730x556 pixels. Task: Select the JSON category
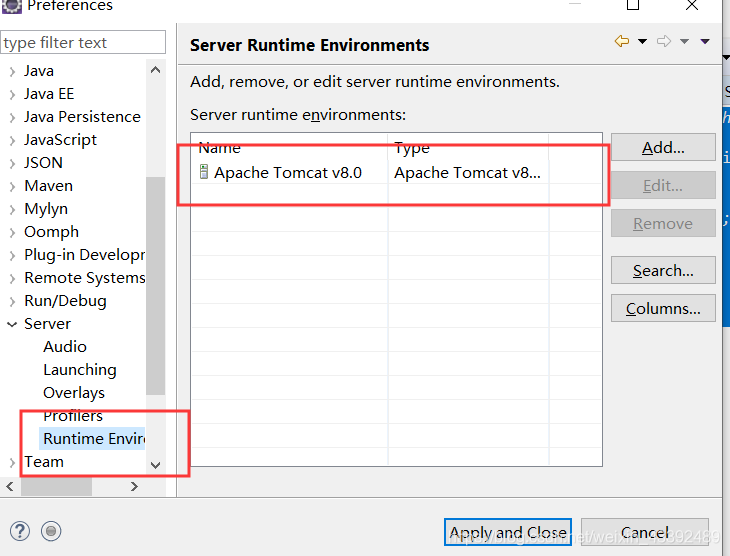[x=43, y=163]
